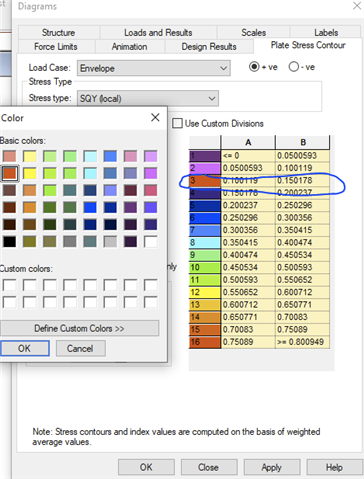Image resolution: width=364 pixels, height=479 pixels.
Task: Click the contour color swatch for division 6
Action: pyautogui.click(x=205, y=218)
